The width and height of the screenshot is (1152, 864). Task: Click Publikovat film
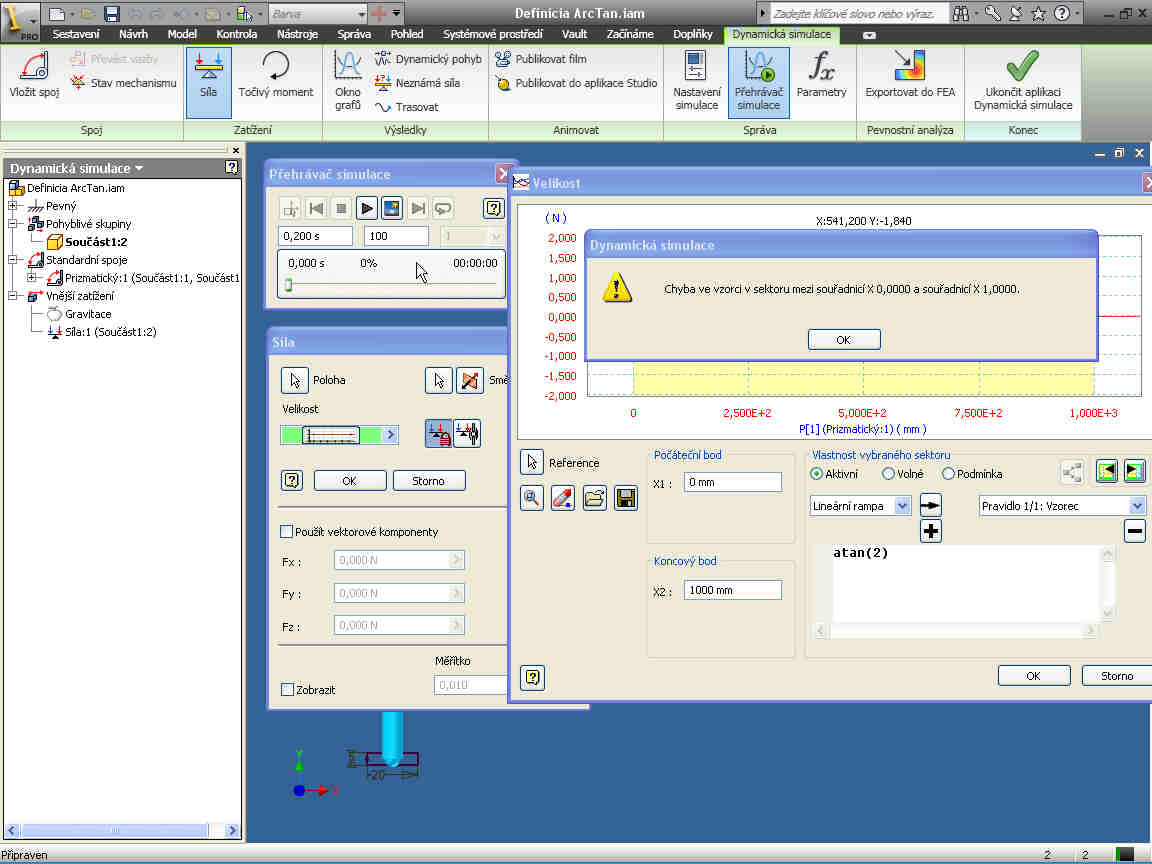[541, 59]
